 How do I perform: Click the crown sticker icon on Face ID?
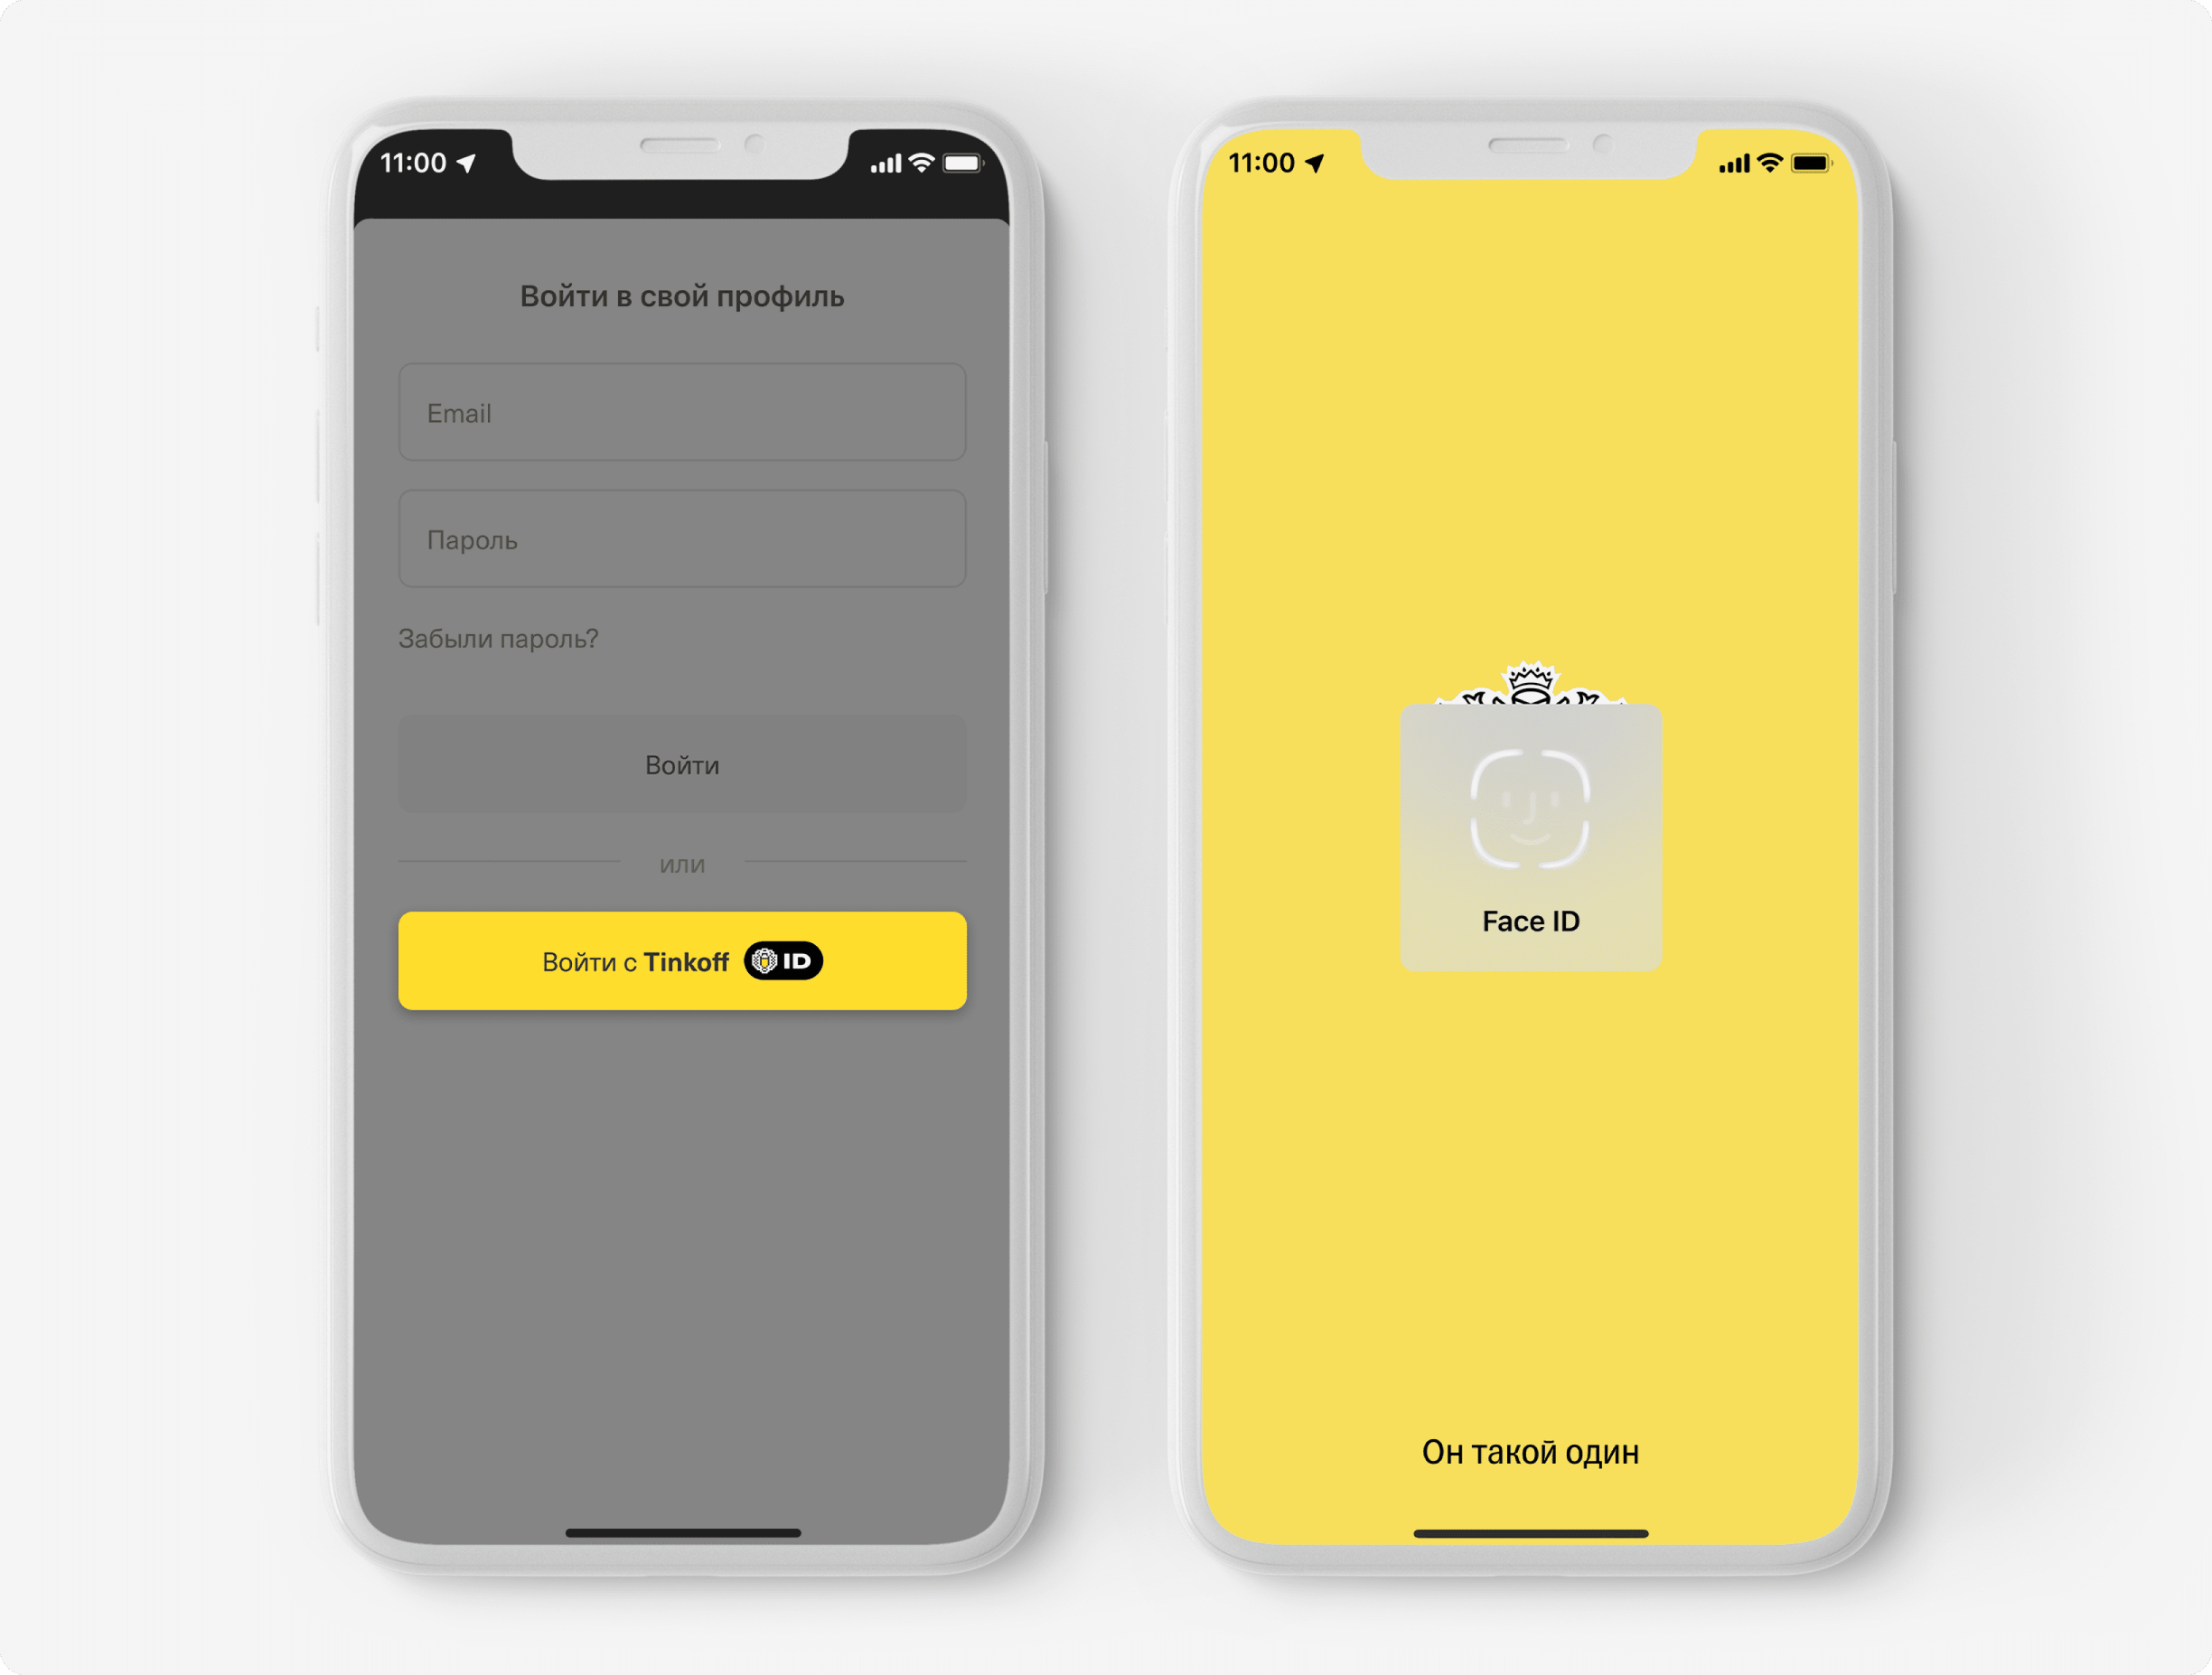click(x=1527, y=678)
